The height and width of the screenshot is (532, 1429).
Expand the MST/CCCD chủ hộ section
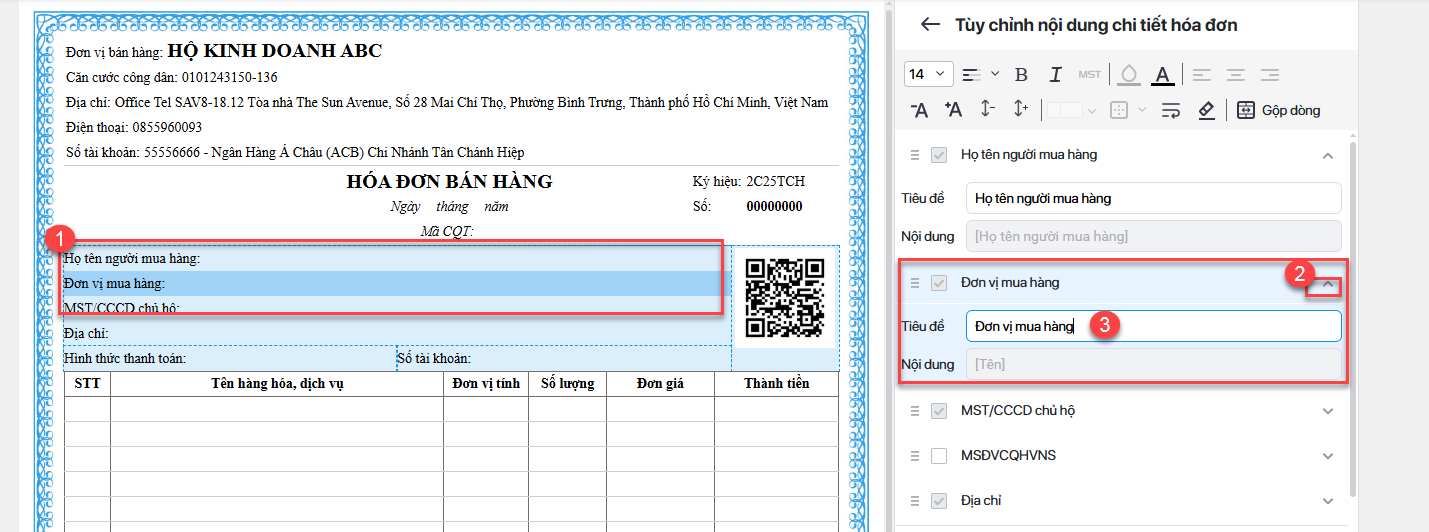pos(1328,411)
